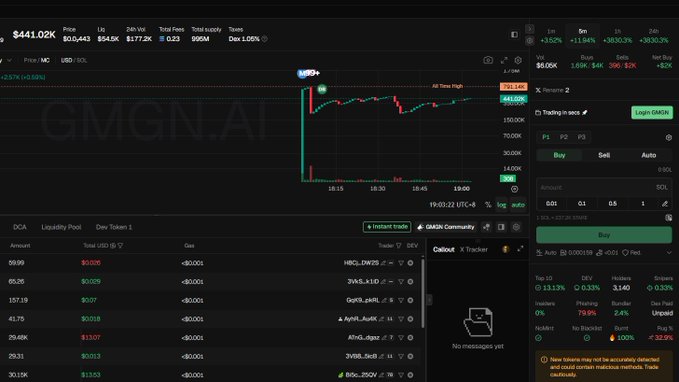Click the target icon in ATnG..dgaz row
Screen dimensions: 679x382
coord(410,337)
